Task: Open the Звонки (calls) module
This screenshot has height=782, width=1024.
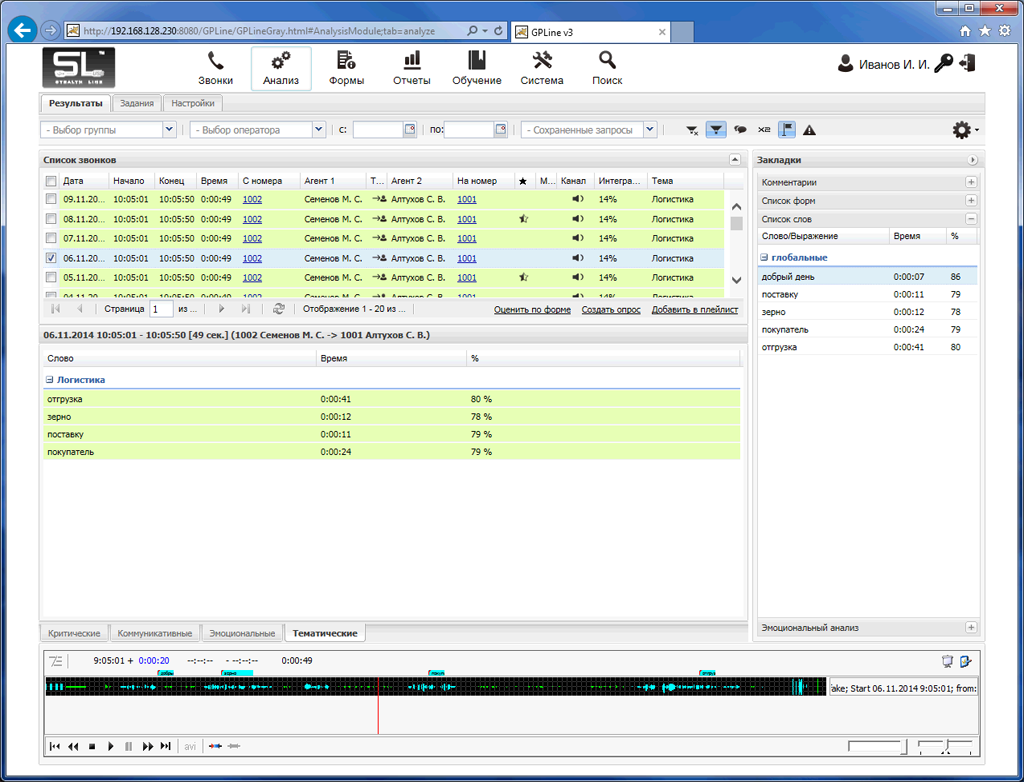Action: [x=215, y=68]
